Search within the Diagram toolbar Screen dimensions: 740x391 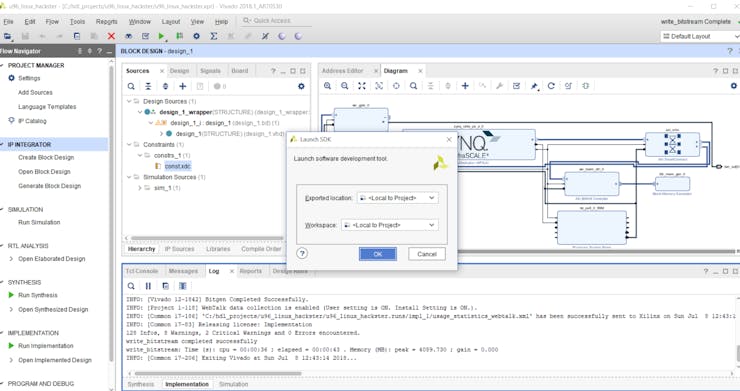tap(413, 85)
